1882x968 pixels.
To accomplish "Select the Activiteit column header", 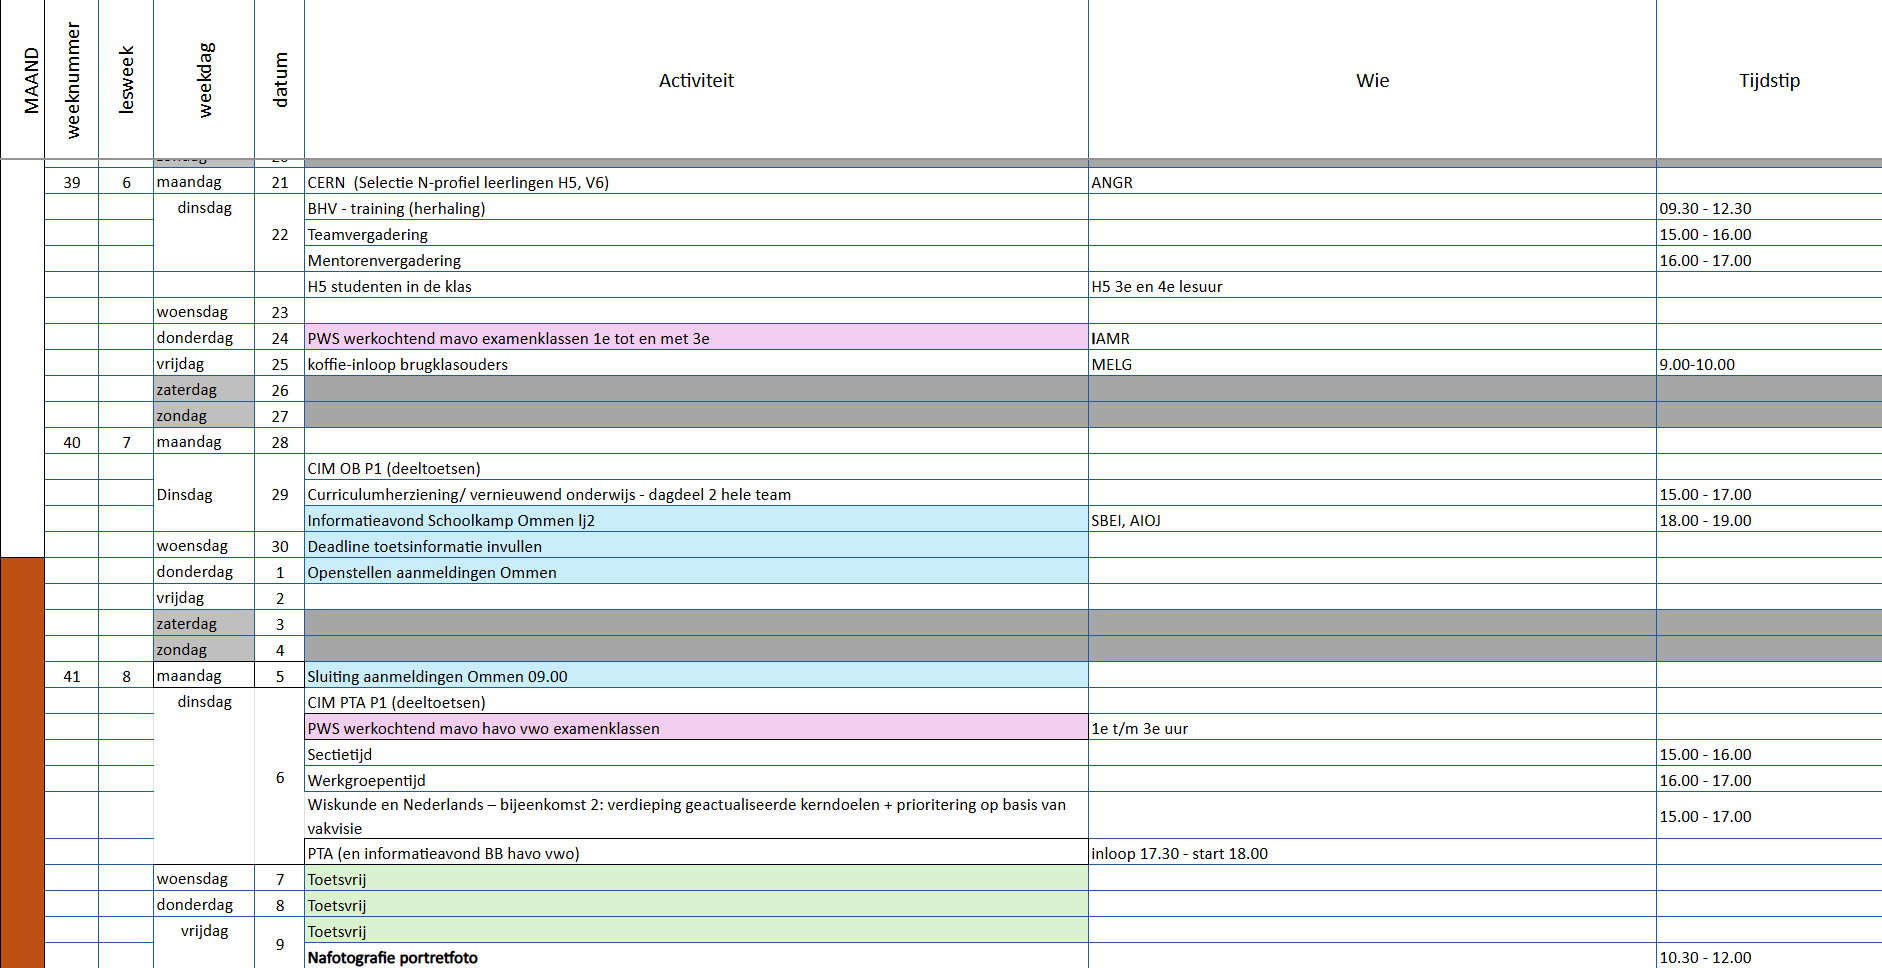I will click(696, 80).
